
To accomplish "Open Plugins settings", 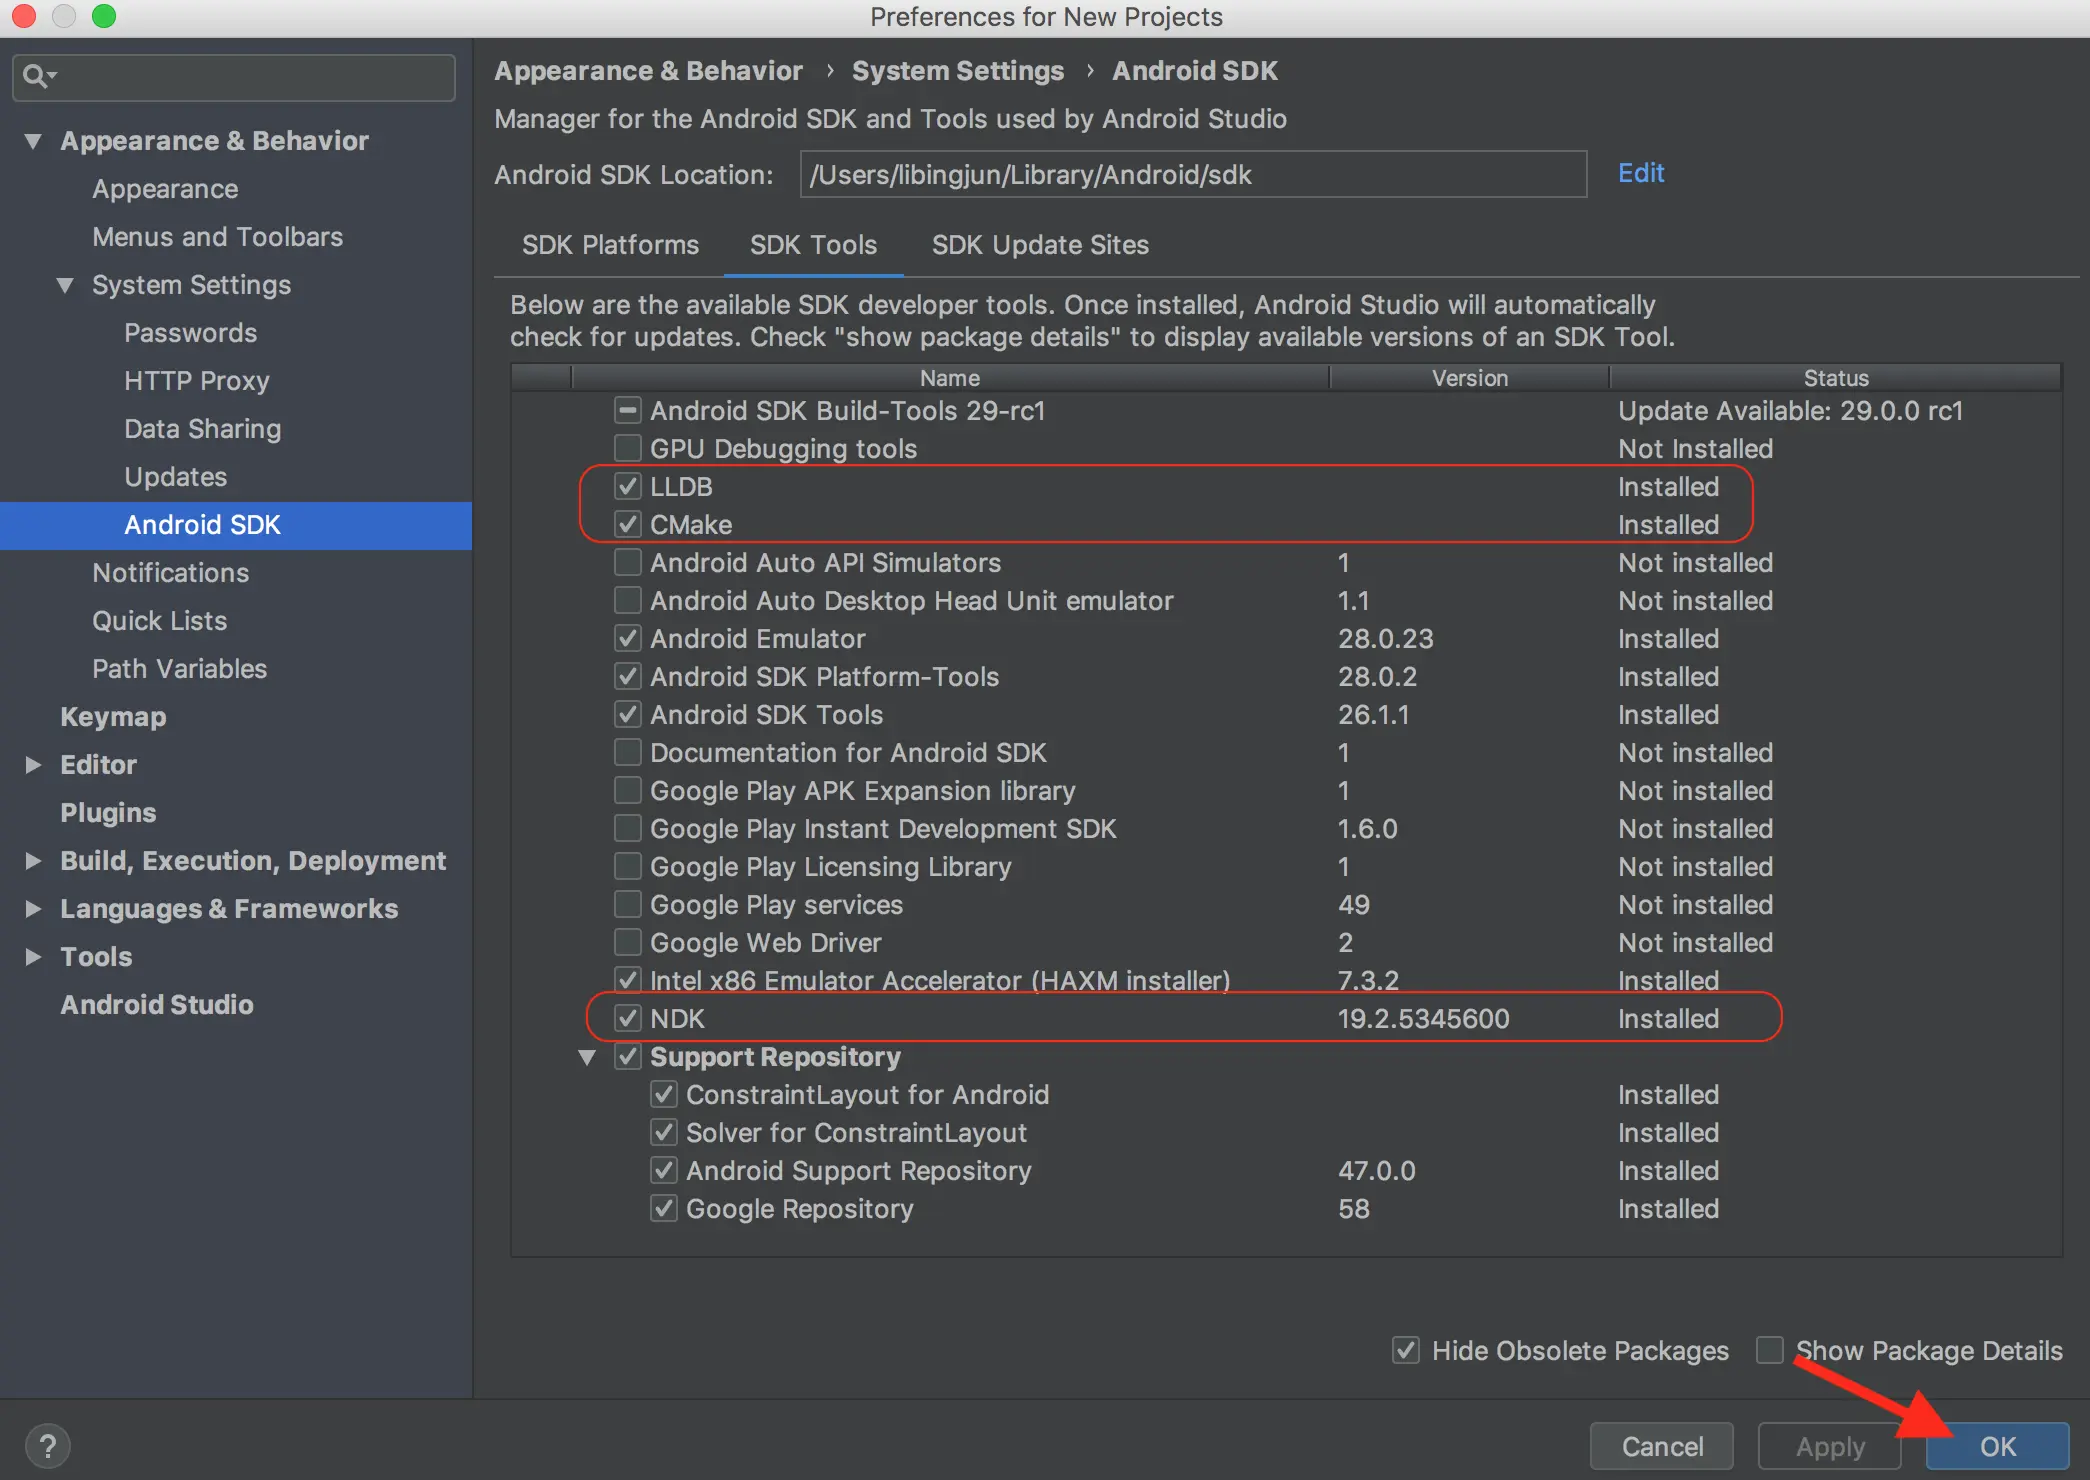I will 108,813.
